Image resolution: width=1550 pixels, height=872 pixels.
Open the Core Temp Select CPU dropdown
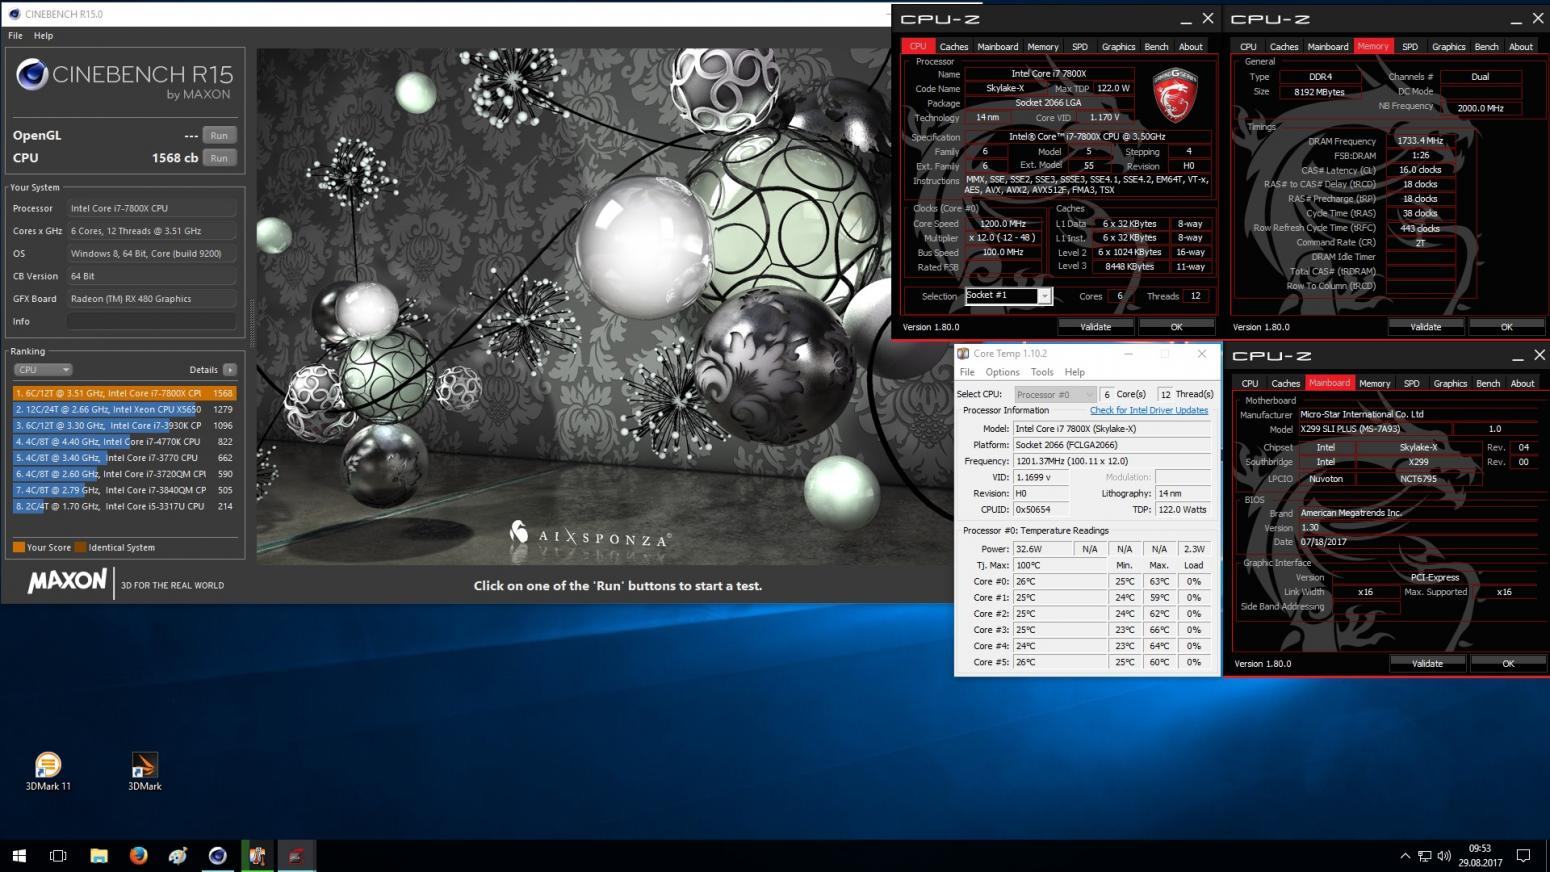[x=1055, y=394]
